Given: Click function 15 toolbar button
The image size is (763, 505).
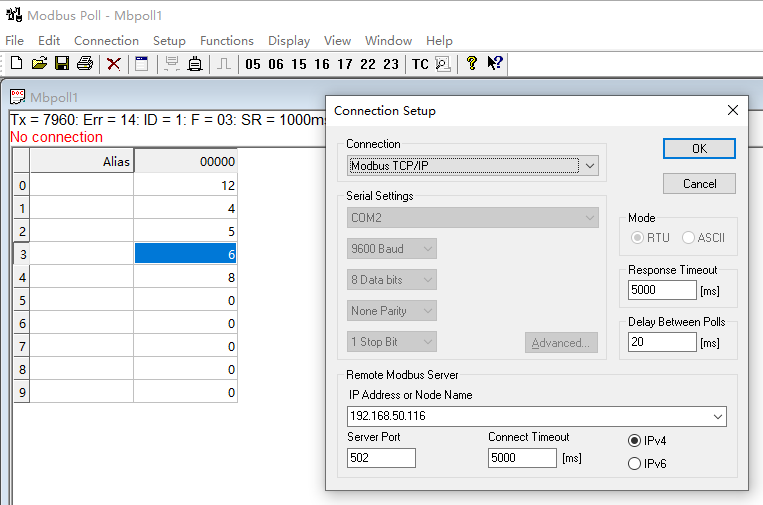Looking at the screenshot, I should [x=299, y=64].
